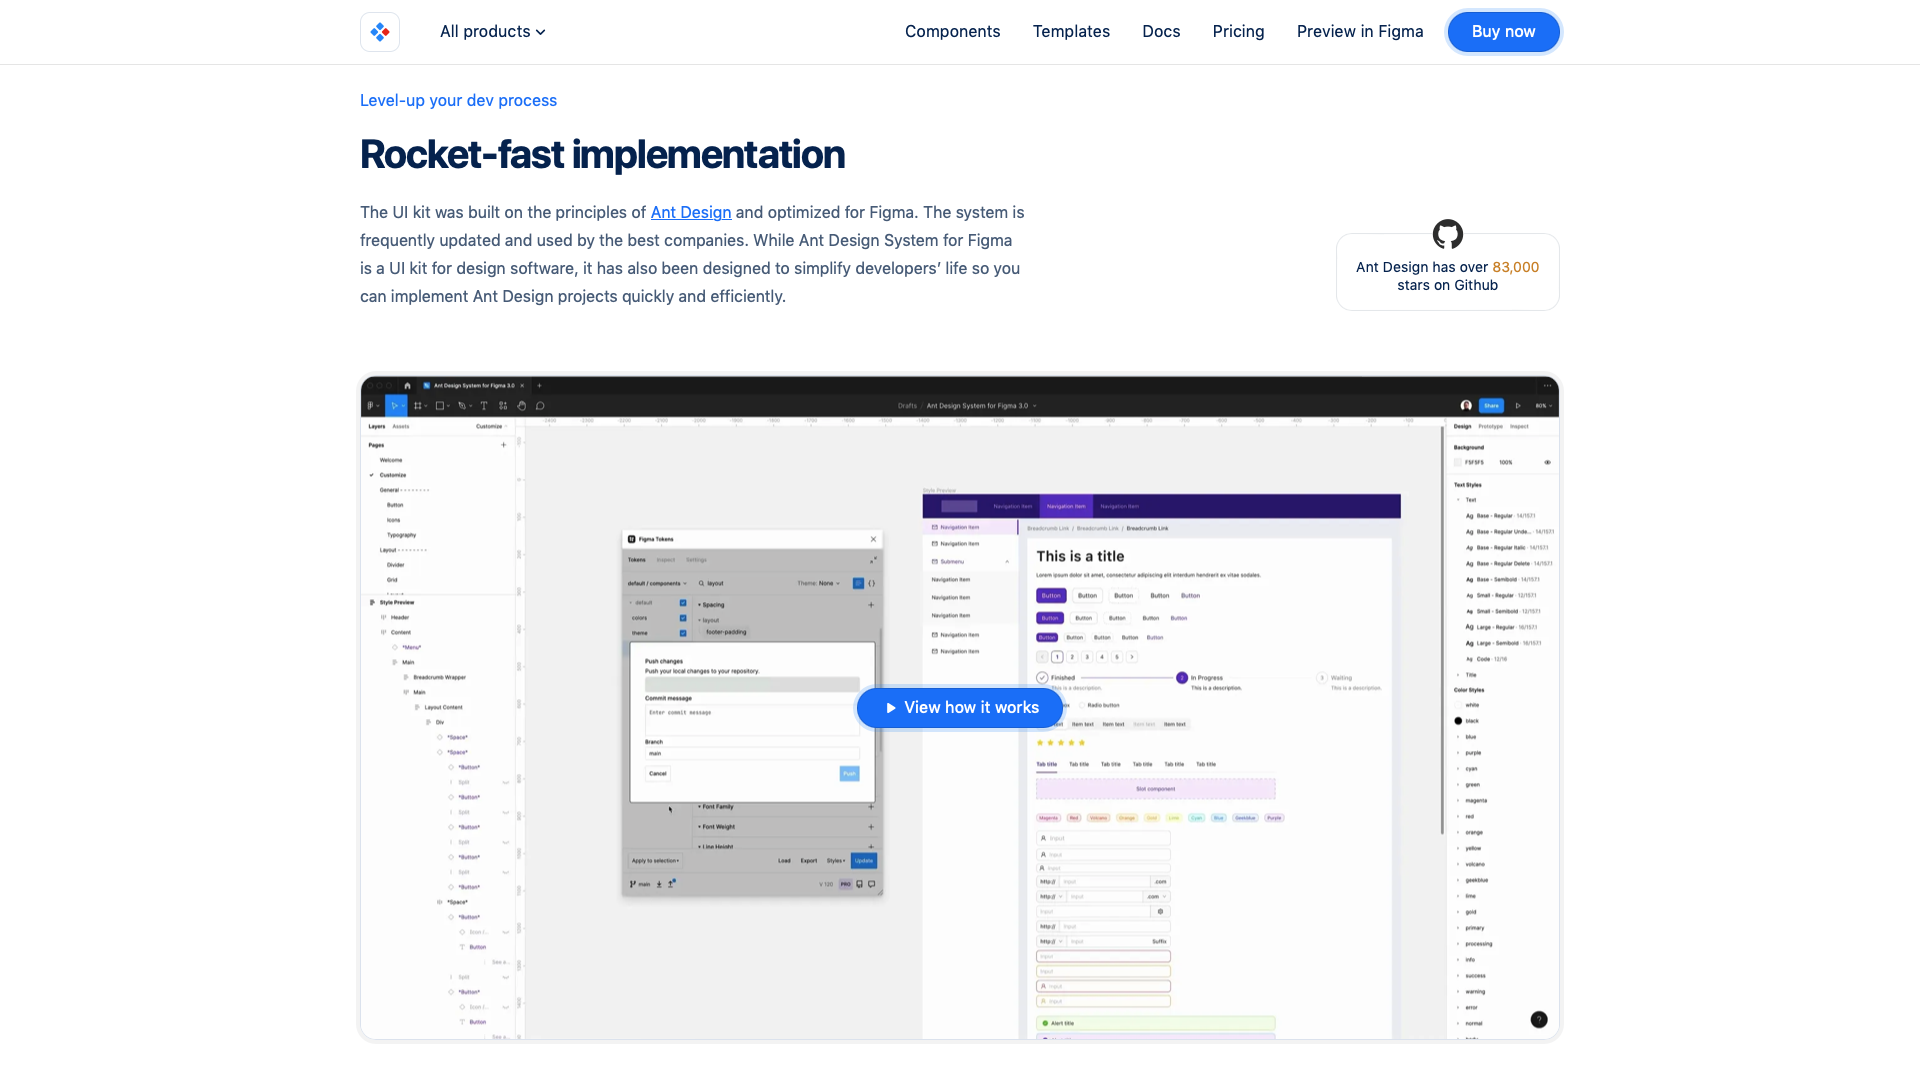Viewport: 1920px width, 1080px height.
Task: Open the Assets tab in the Figma sidebar
Action: pyautogui.click(x=401, y=427)
